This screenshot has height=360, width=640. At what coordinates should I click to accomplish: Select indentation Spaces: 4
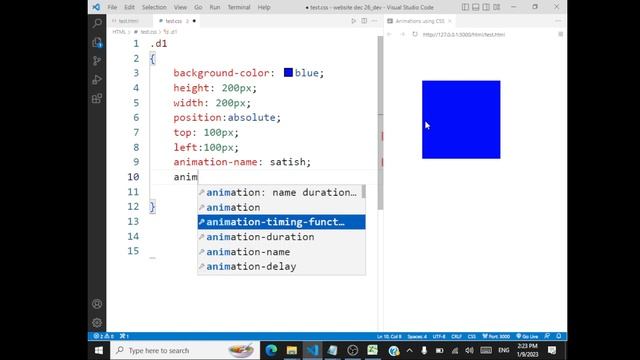point(417,336)
